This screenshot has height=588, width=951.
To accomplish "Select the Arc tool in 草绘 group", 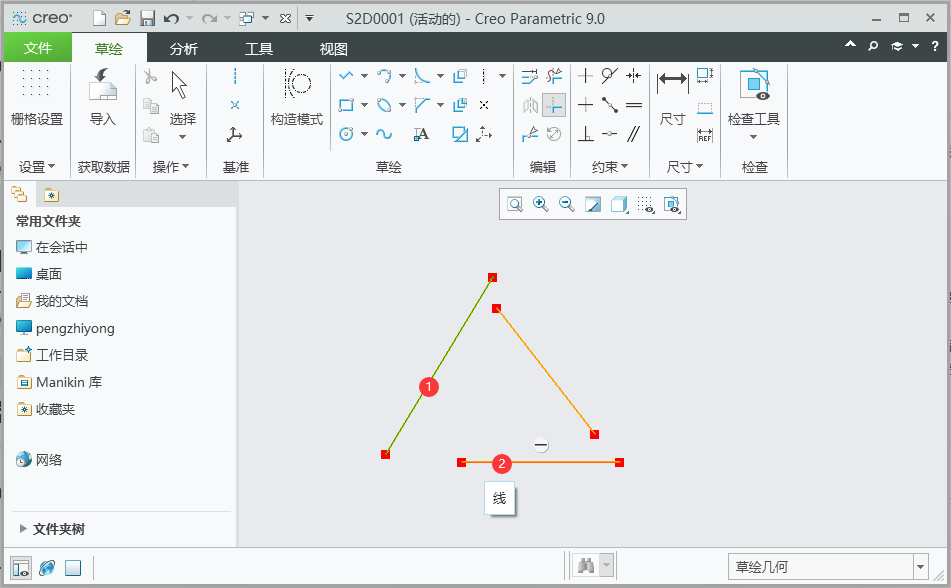I will (383, 76).
